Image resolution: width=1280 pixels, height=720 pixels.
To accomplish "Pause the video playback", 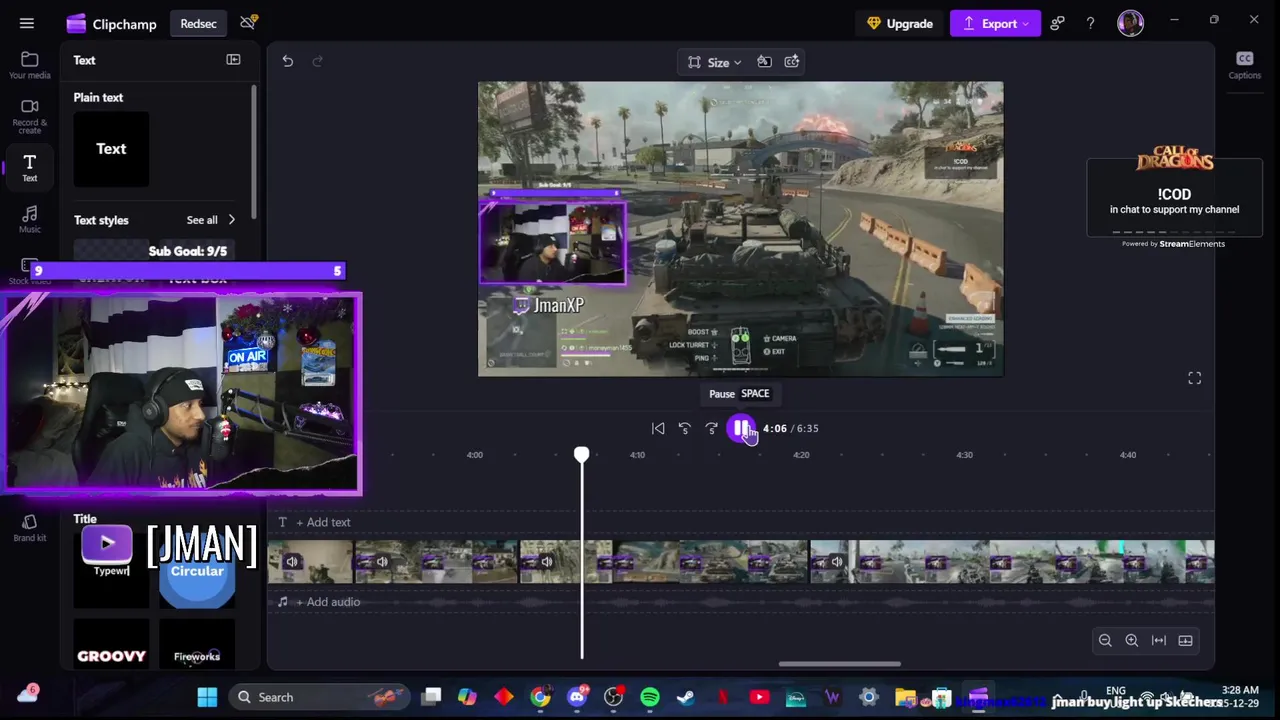I will 741,428.
